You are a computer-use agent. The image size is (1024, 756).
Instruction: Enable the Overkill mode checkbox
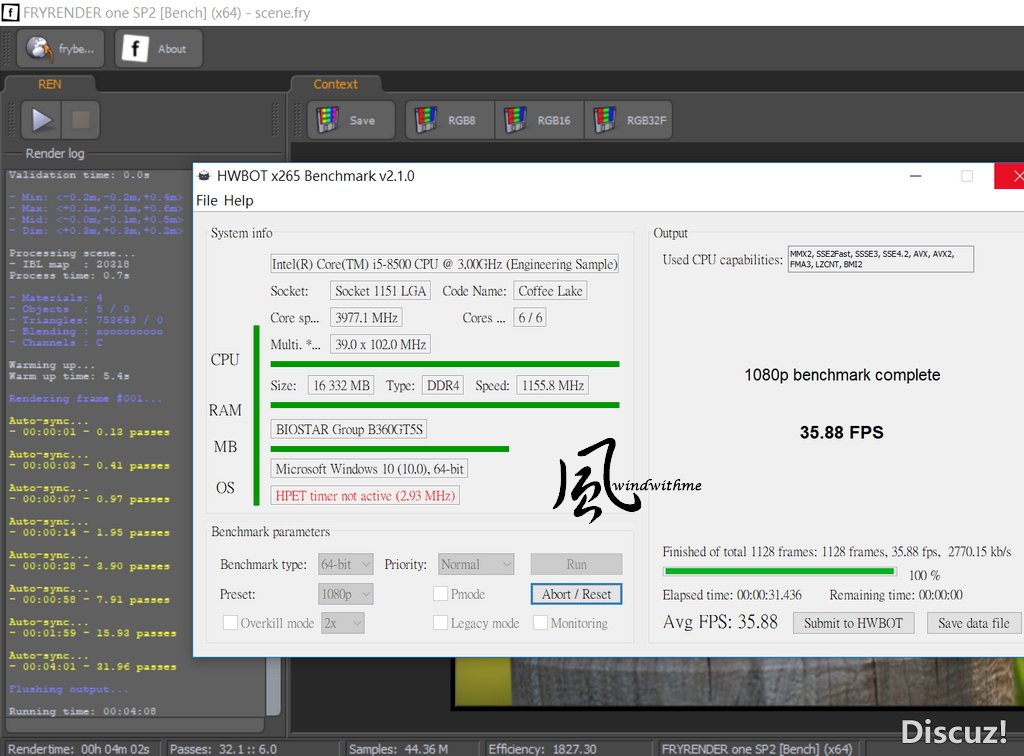pyautogui.click(x=230, y=623)
